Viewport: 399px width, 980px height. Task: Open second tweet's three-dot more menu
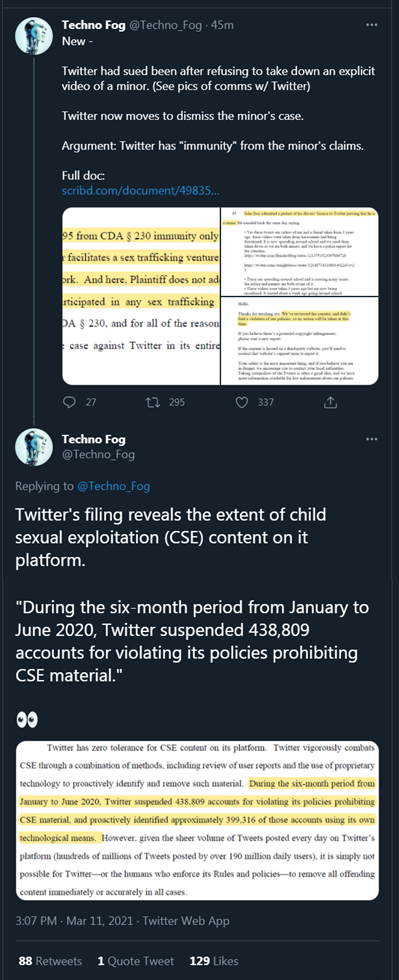[371, 439]
